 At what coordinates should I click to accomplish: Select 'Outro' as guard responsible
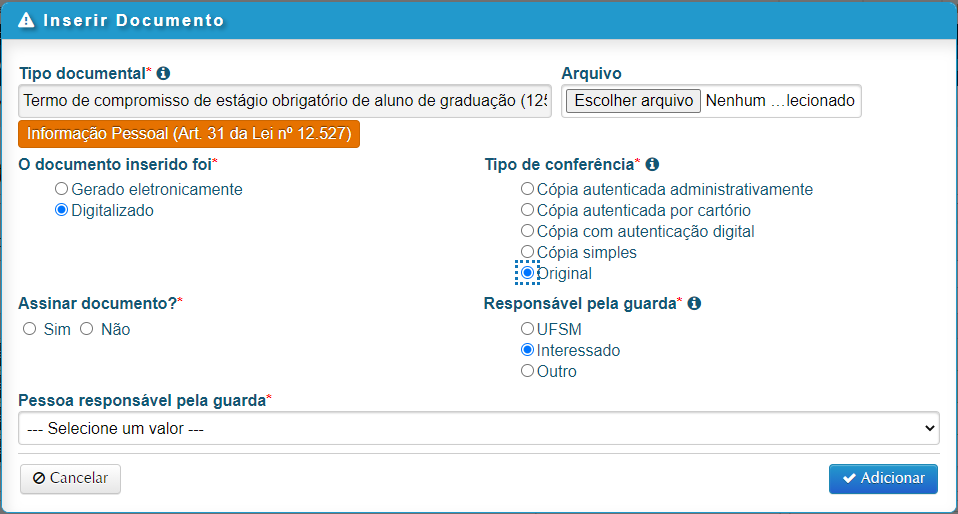527,371
